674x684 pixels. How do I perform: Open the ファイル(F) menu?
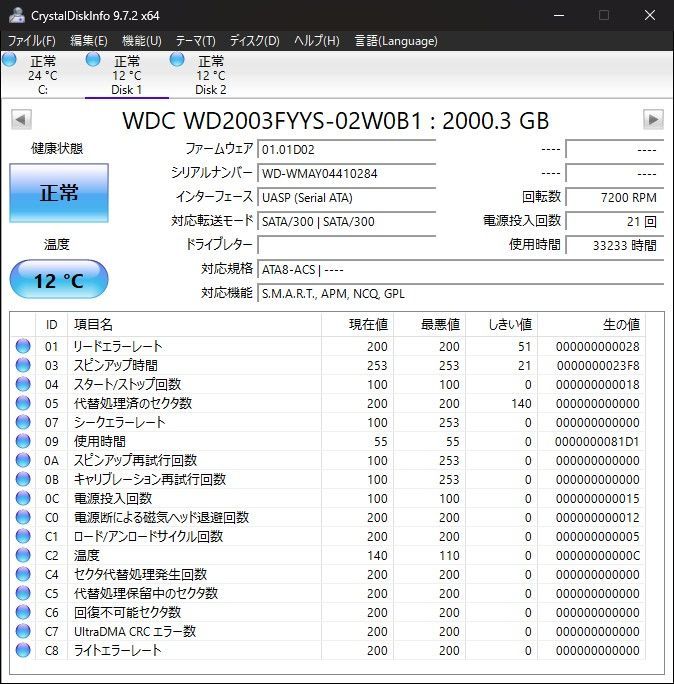[x=32, y=41]
